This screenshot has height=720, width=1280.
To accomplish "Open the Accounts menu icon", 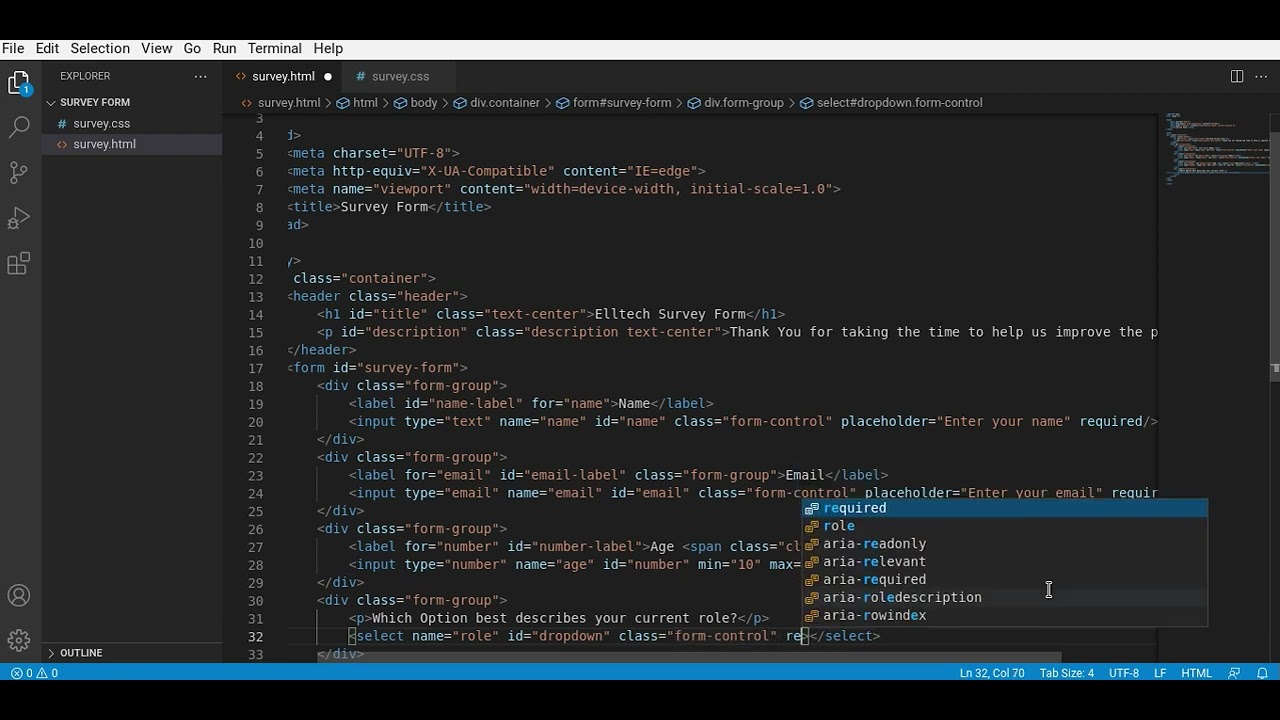I will click(x=19, y=595).
